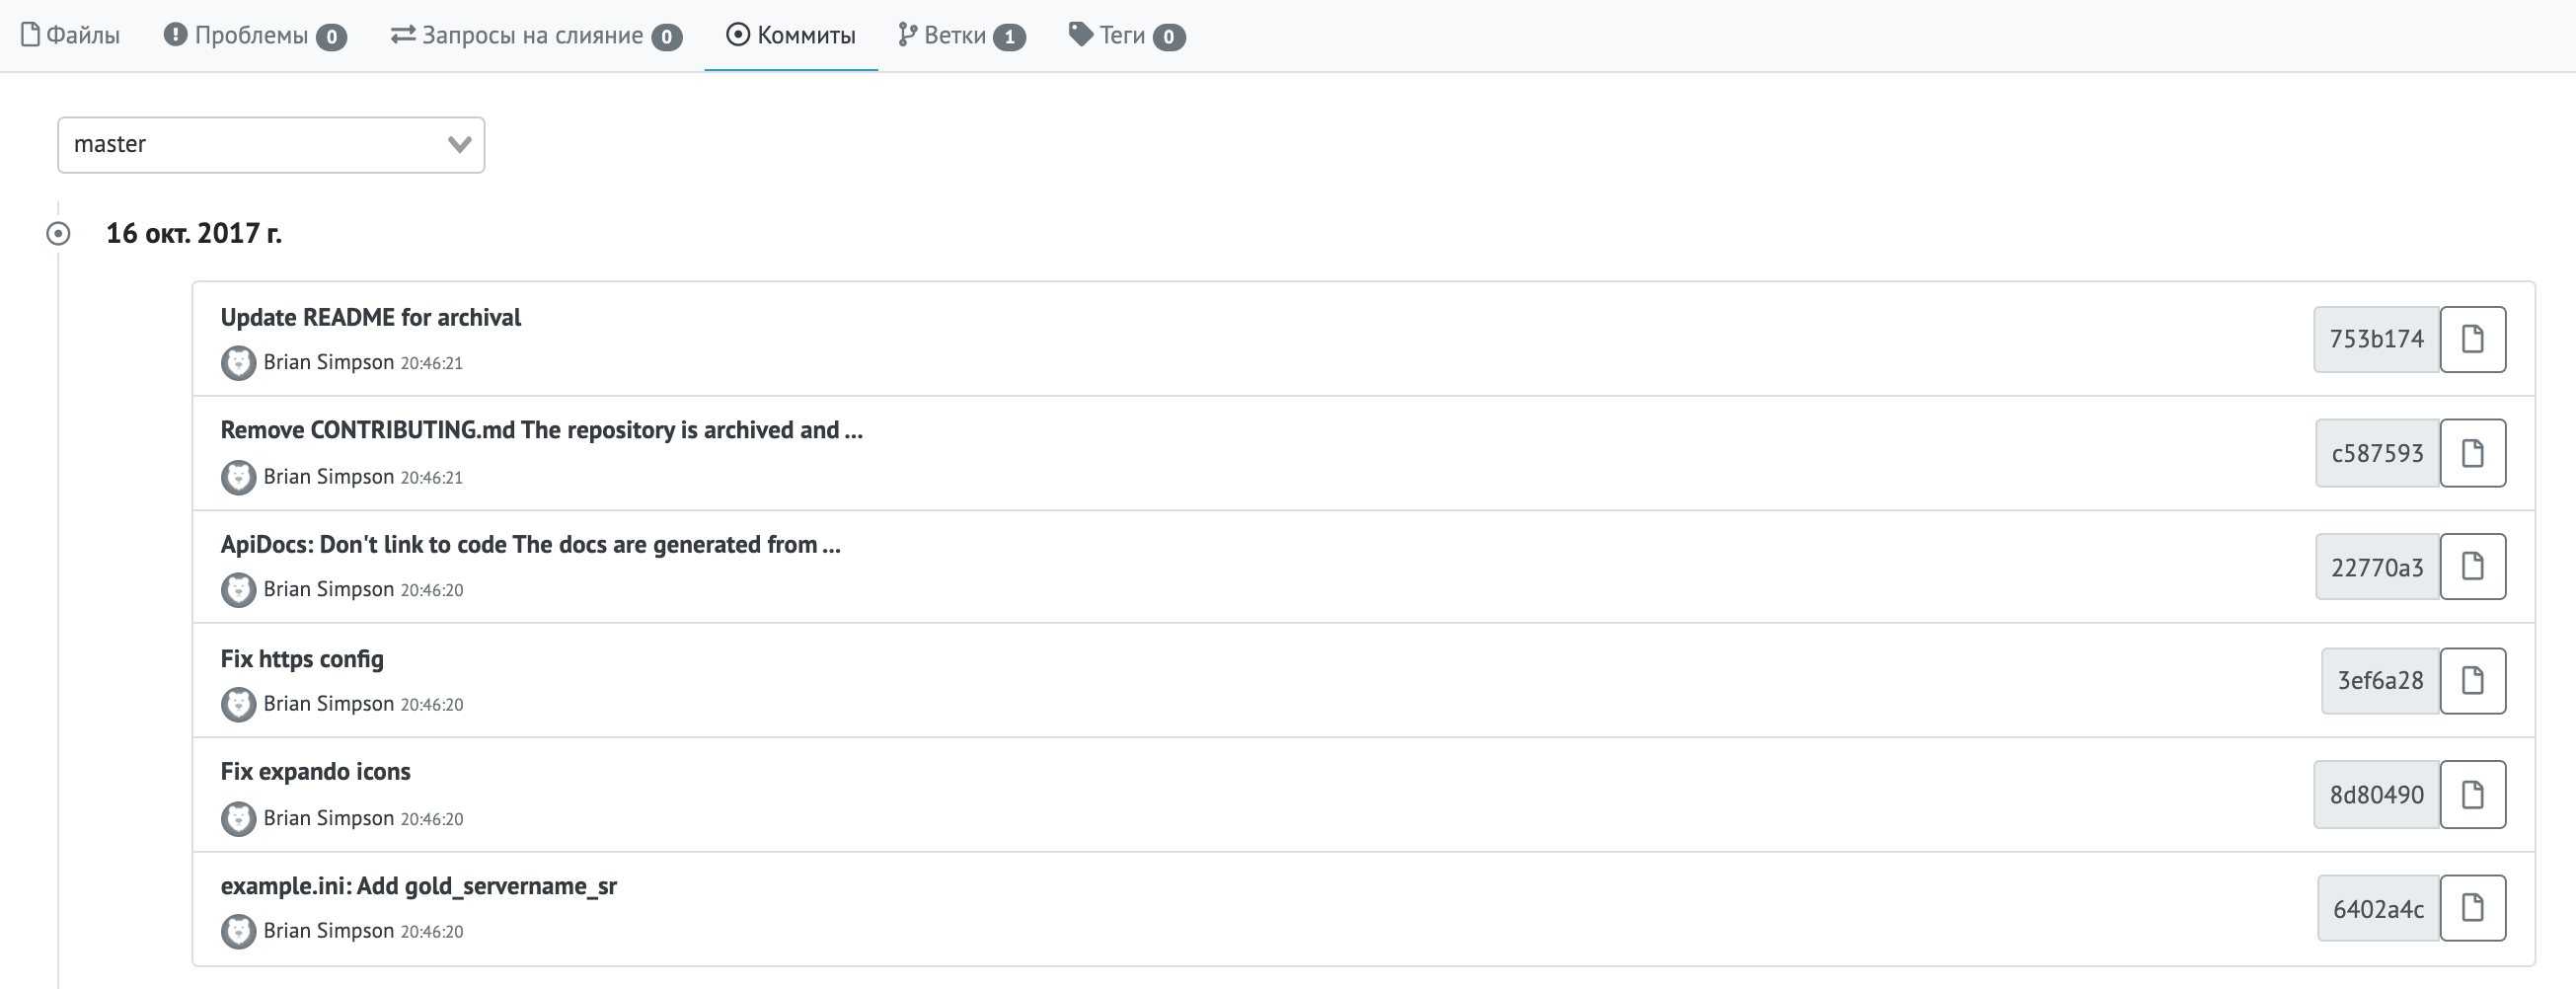Click the Коммиты circle icon

coord(737,35)
